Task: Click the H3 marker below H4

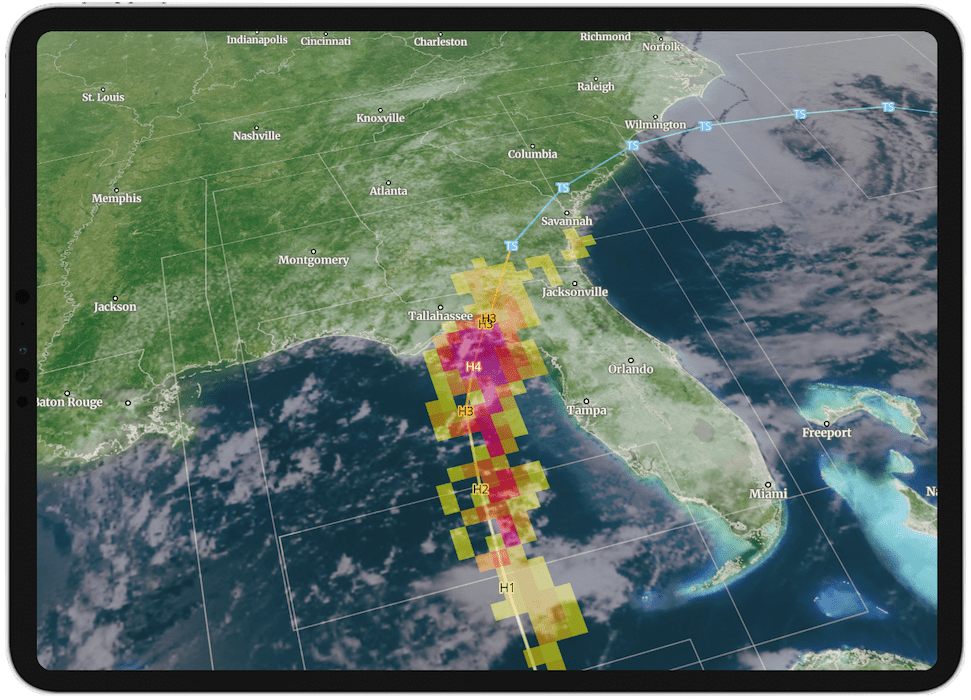Action: 465,411
